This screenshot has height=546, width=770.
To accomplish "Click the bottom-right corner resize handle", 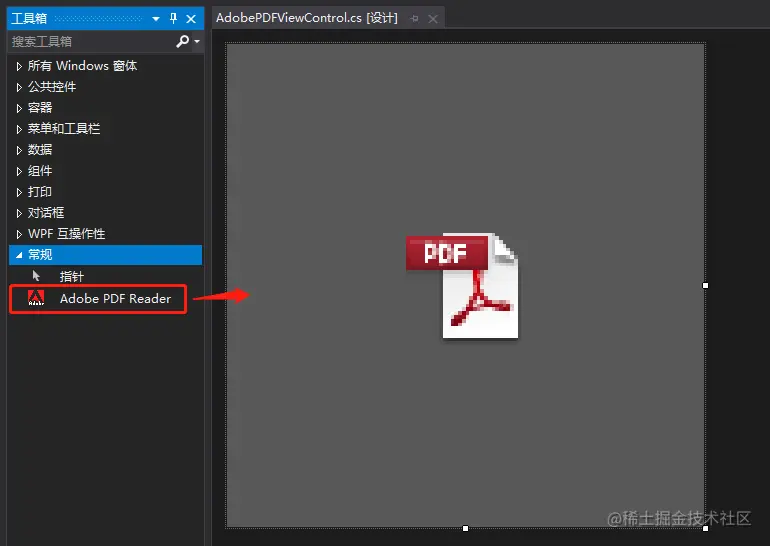I will (705, 528).
